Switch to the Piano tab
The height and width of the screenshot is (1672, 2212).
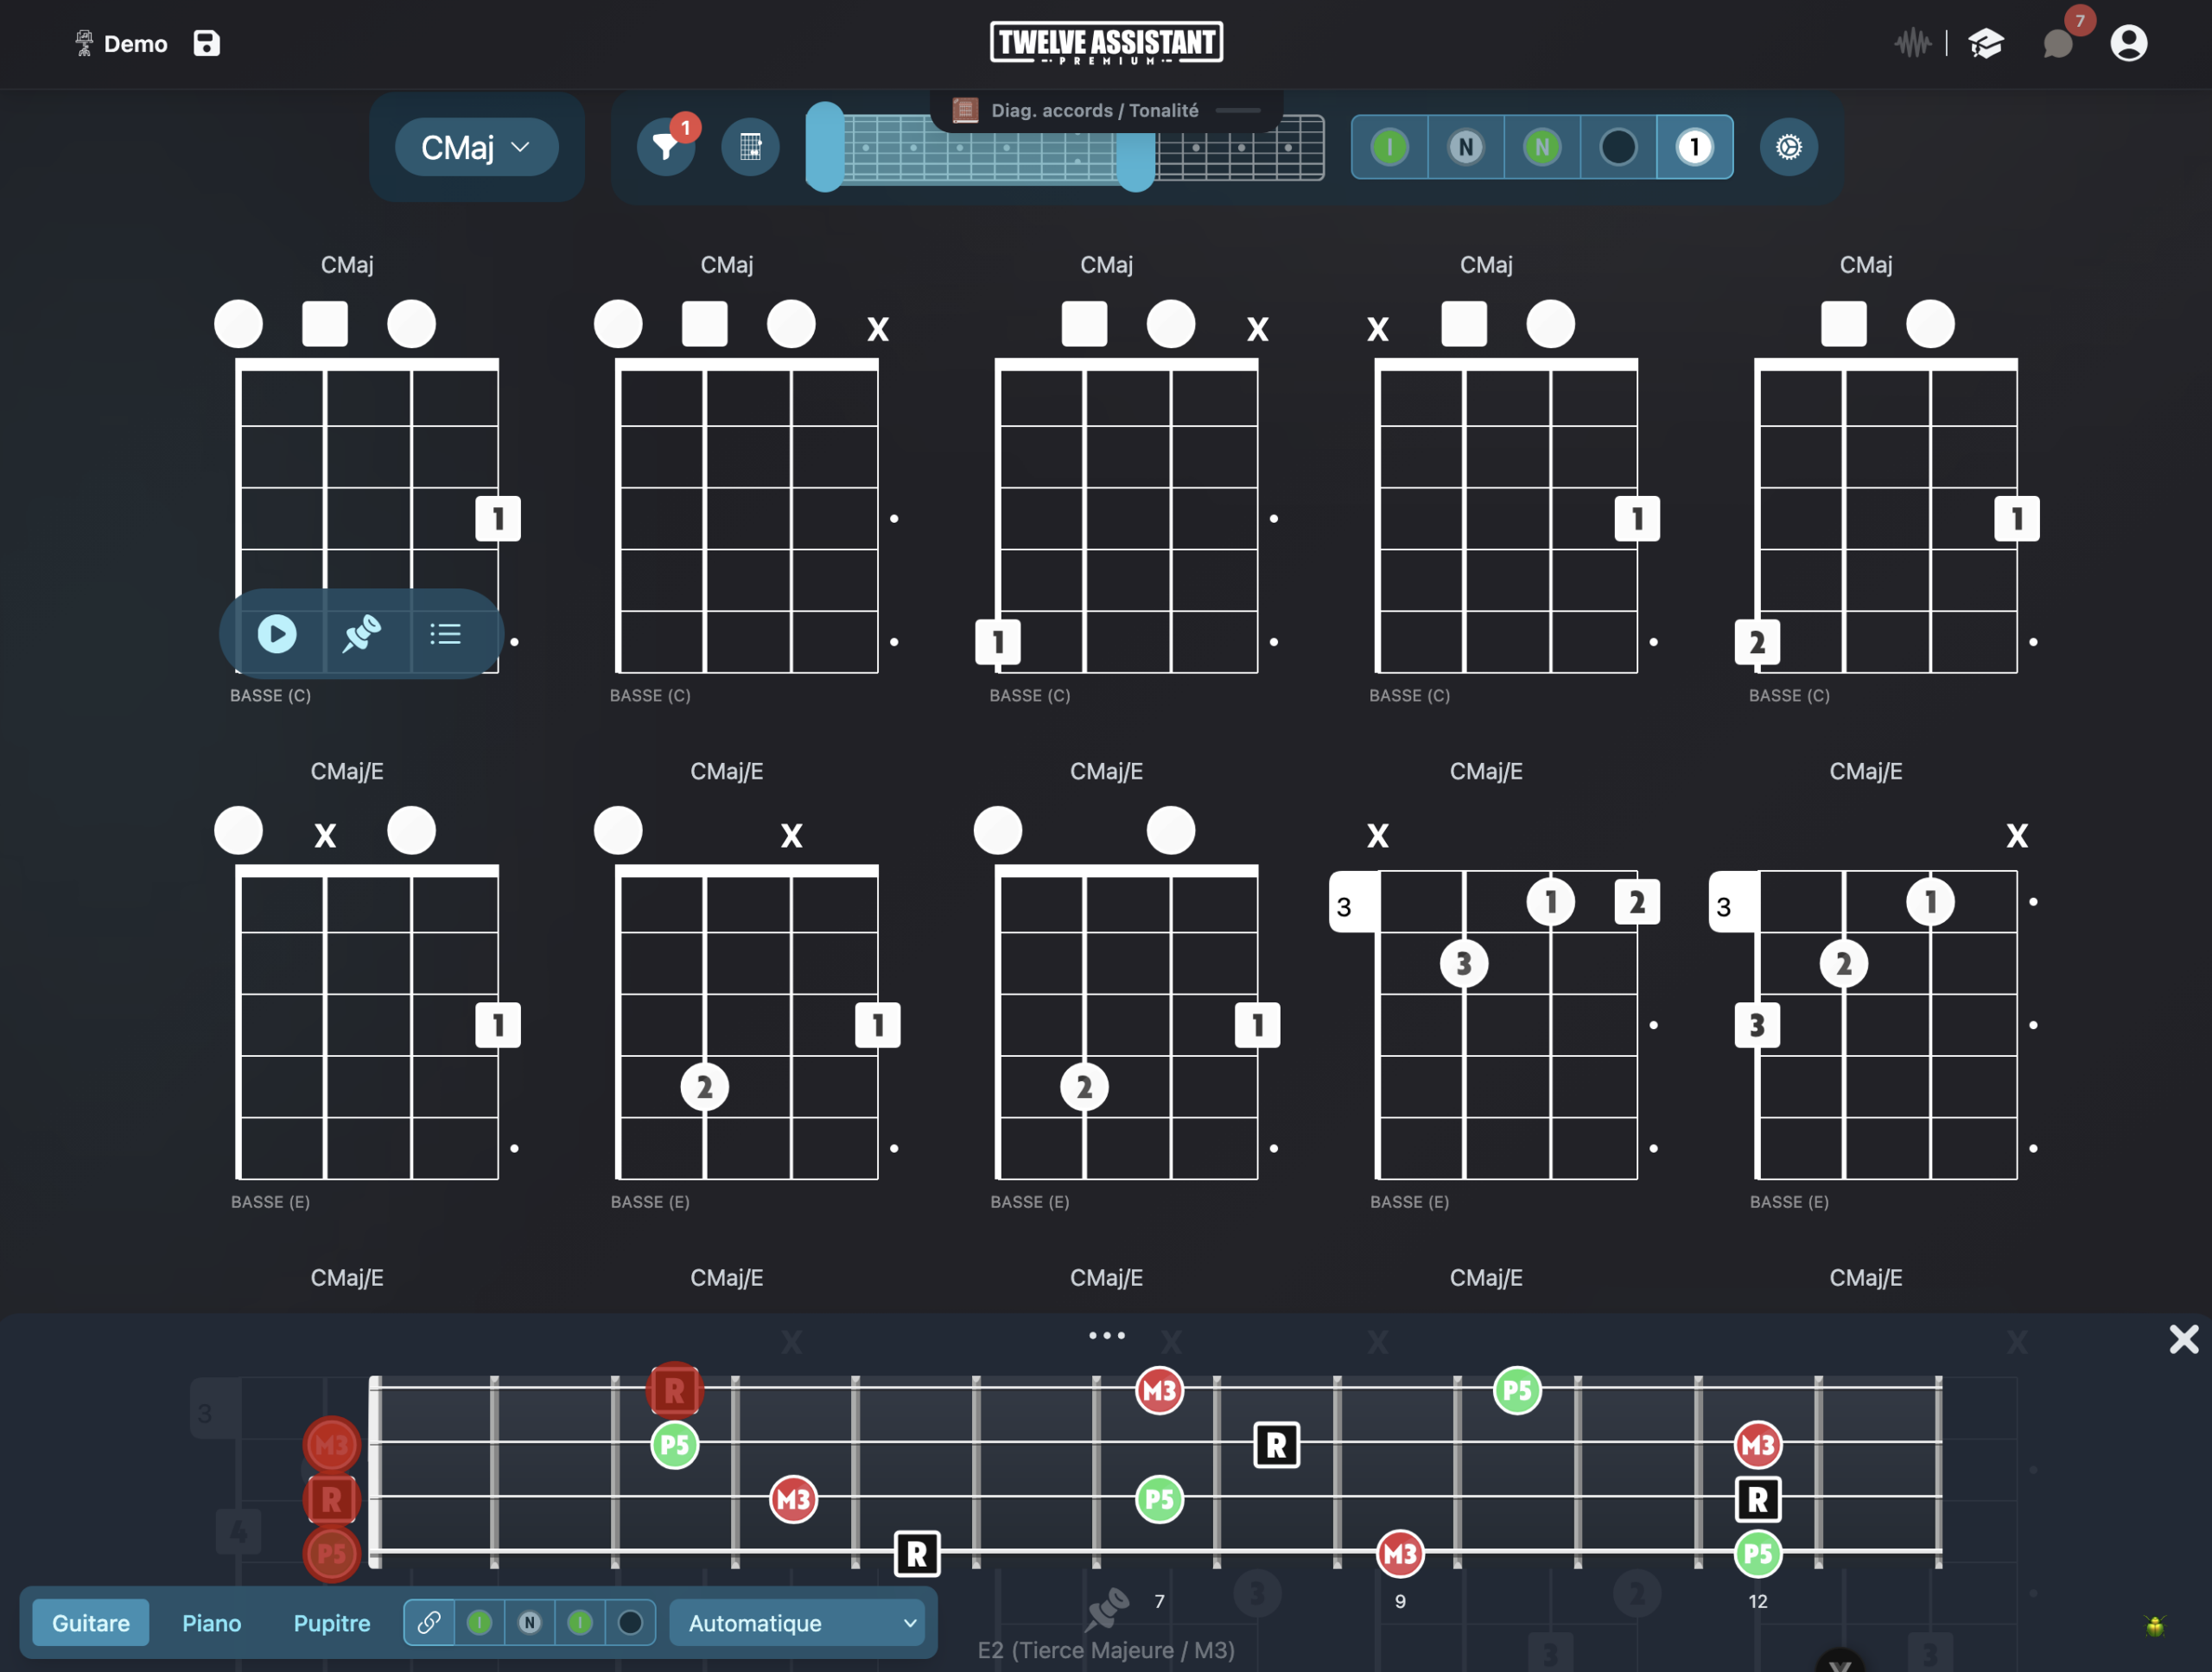211,1622
